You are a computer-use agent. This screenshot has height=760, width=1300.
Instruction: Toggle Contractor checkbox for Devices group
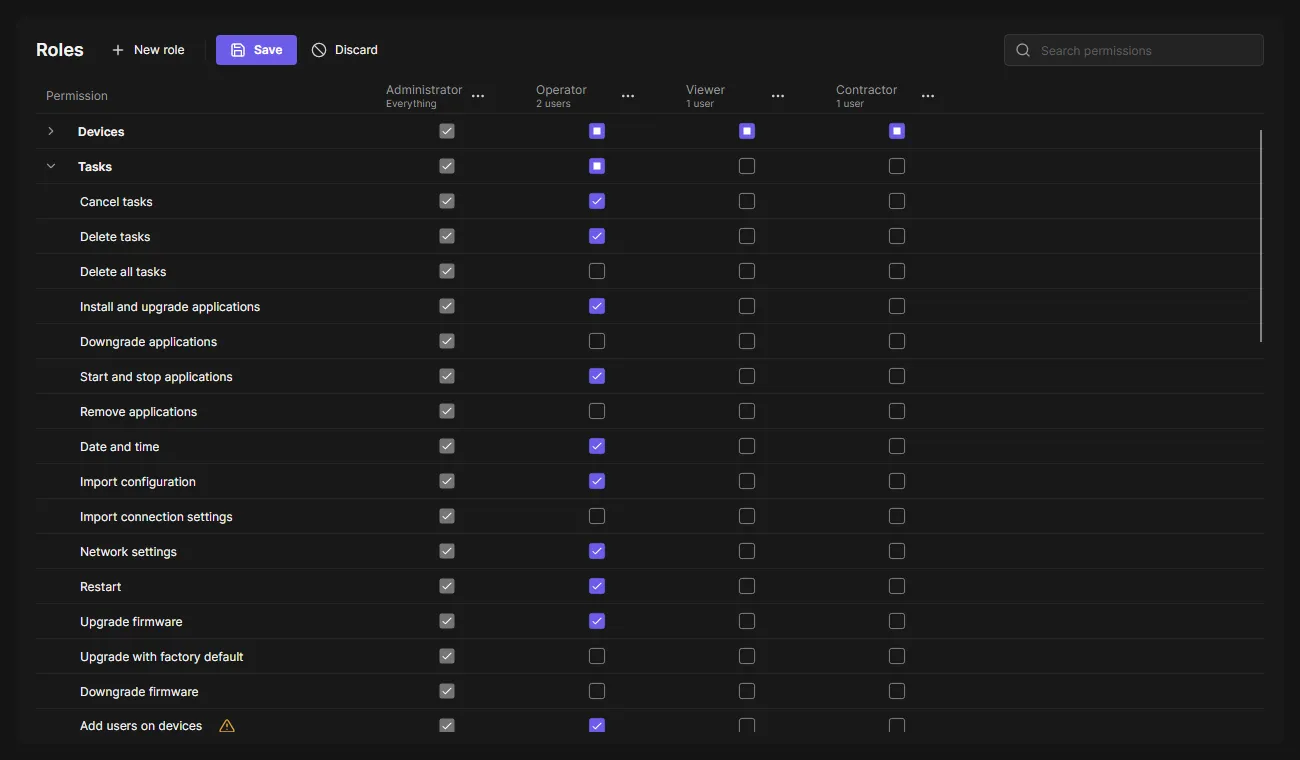coord(897,131)
